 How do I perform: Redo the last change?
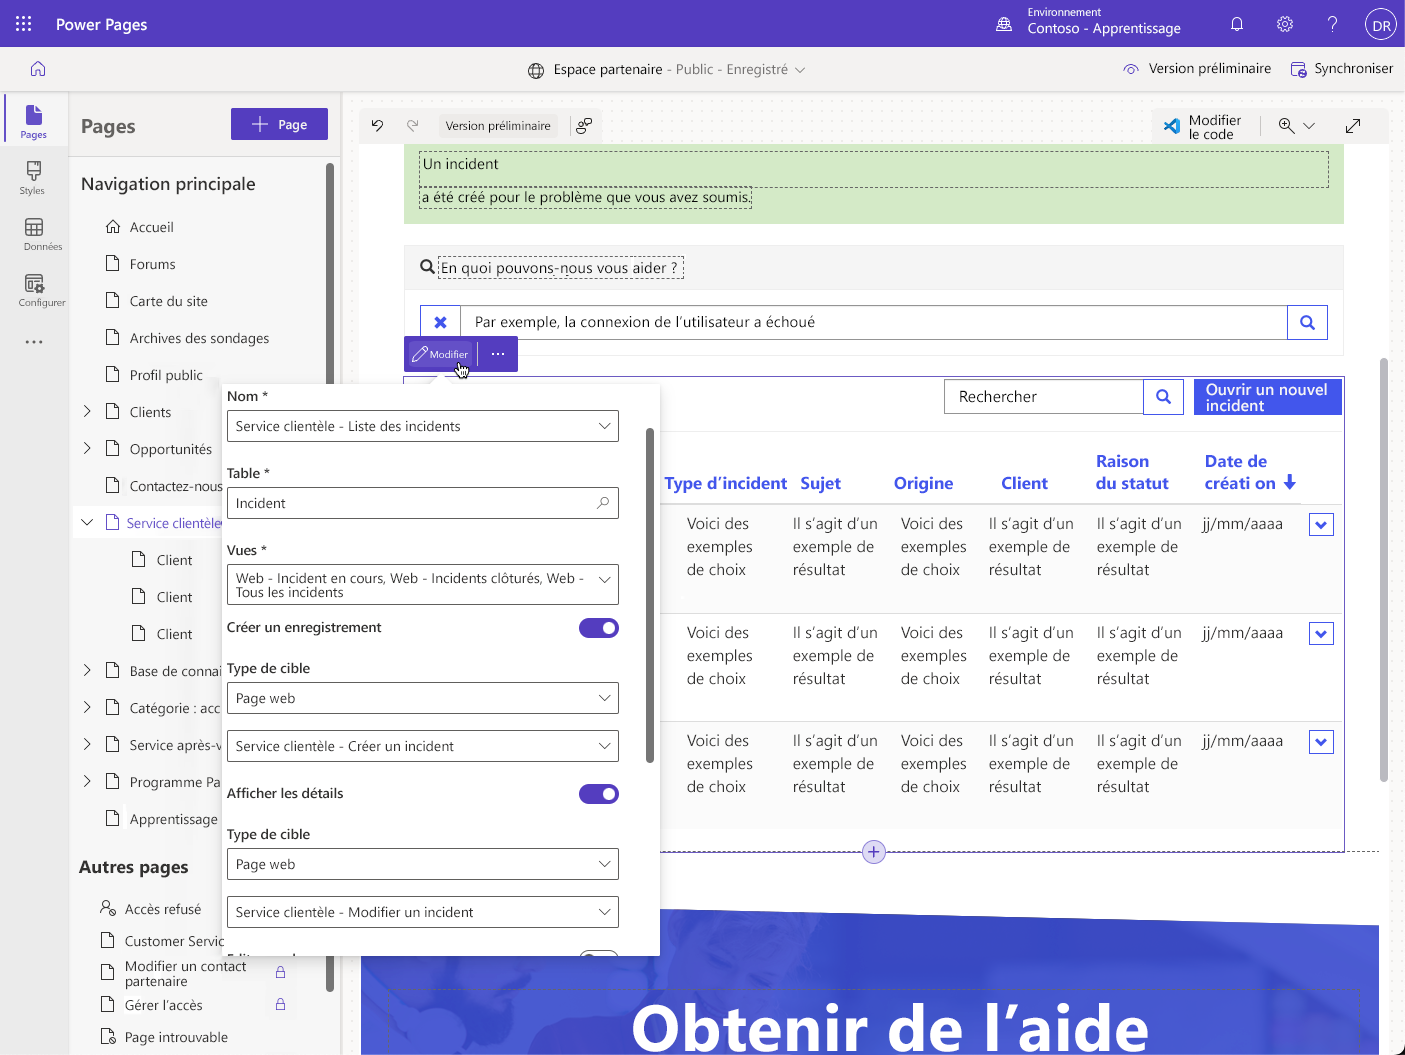(x=412, y=125)
